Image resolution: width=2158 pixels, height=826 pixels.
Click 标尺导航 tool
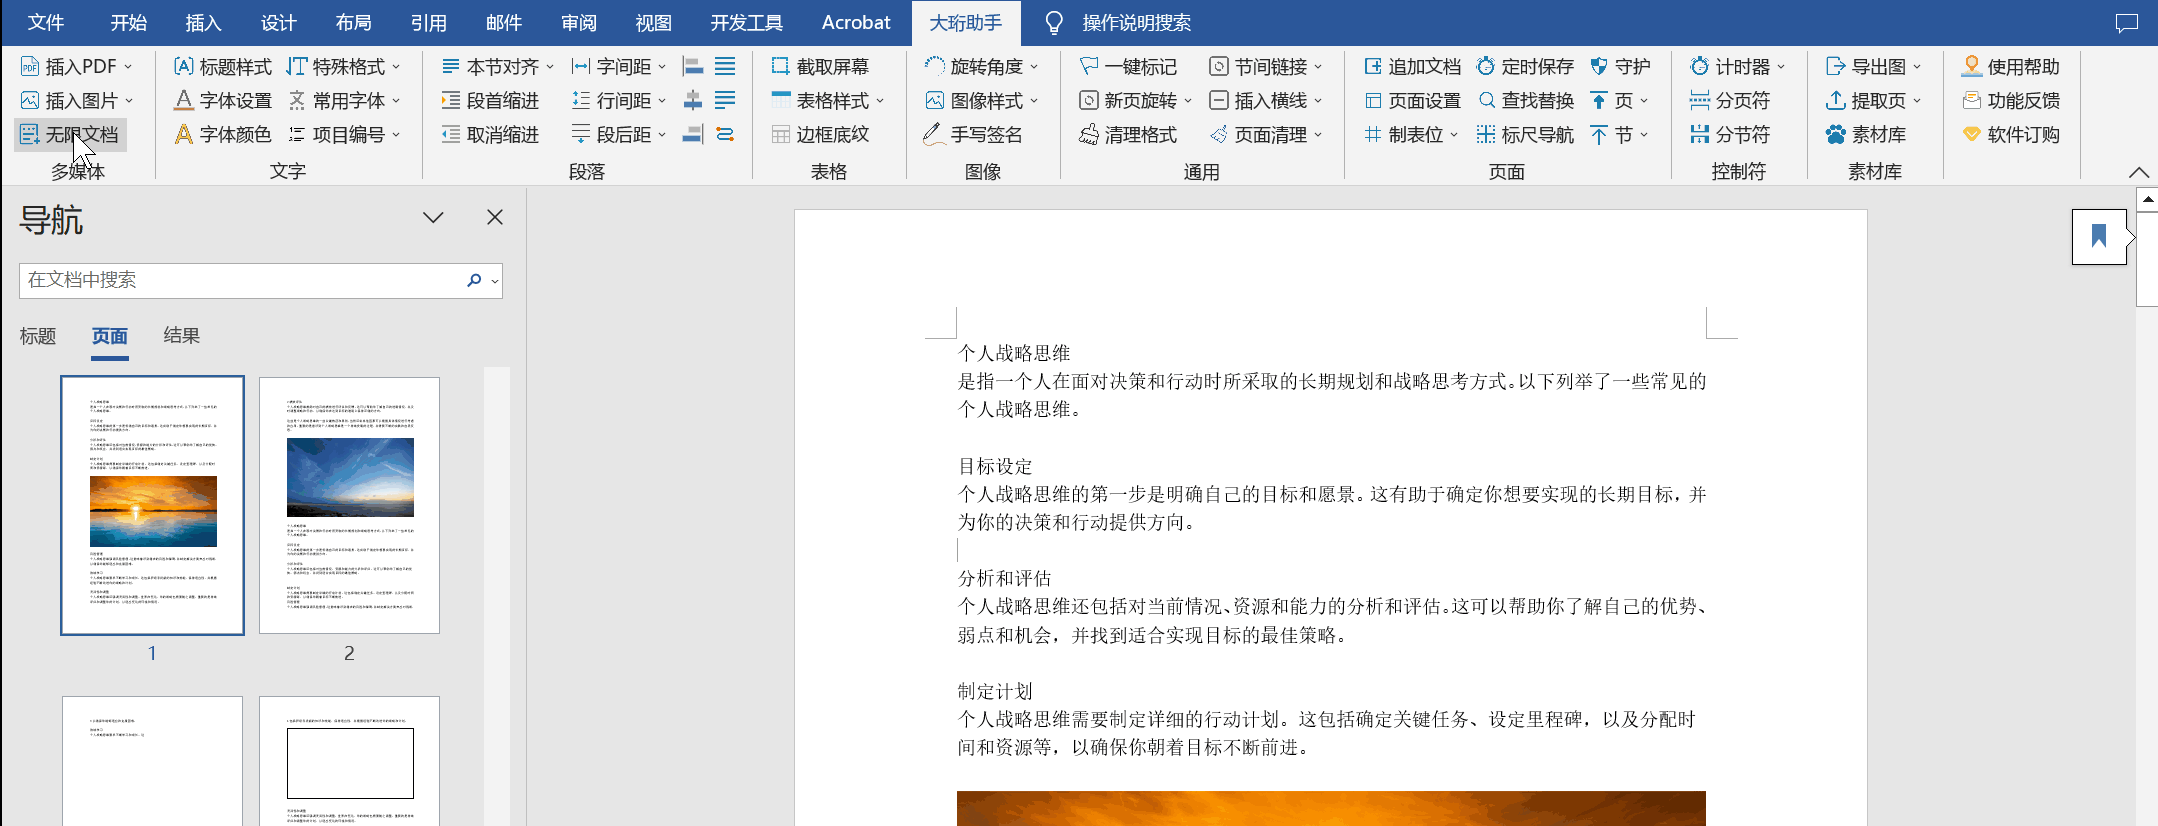1526,135
